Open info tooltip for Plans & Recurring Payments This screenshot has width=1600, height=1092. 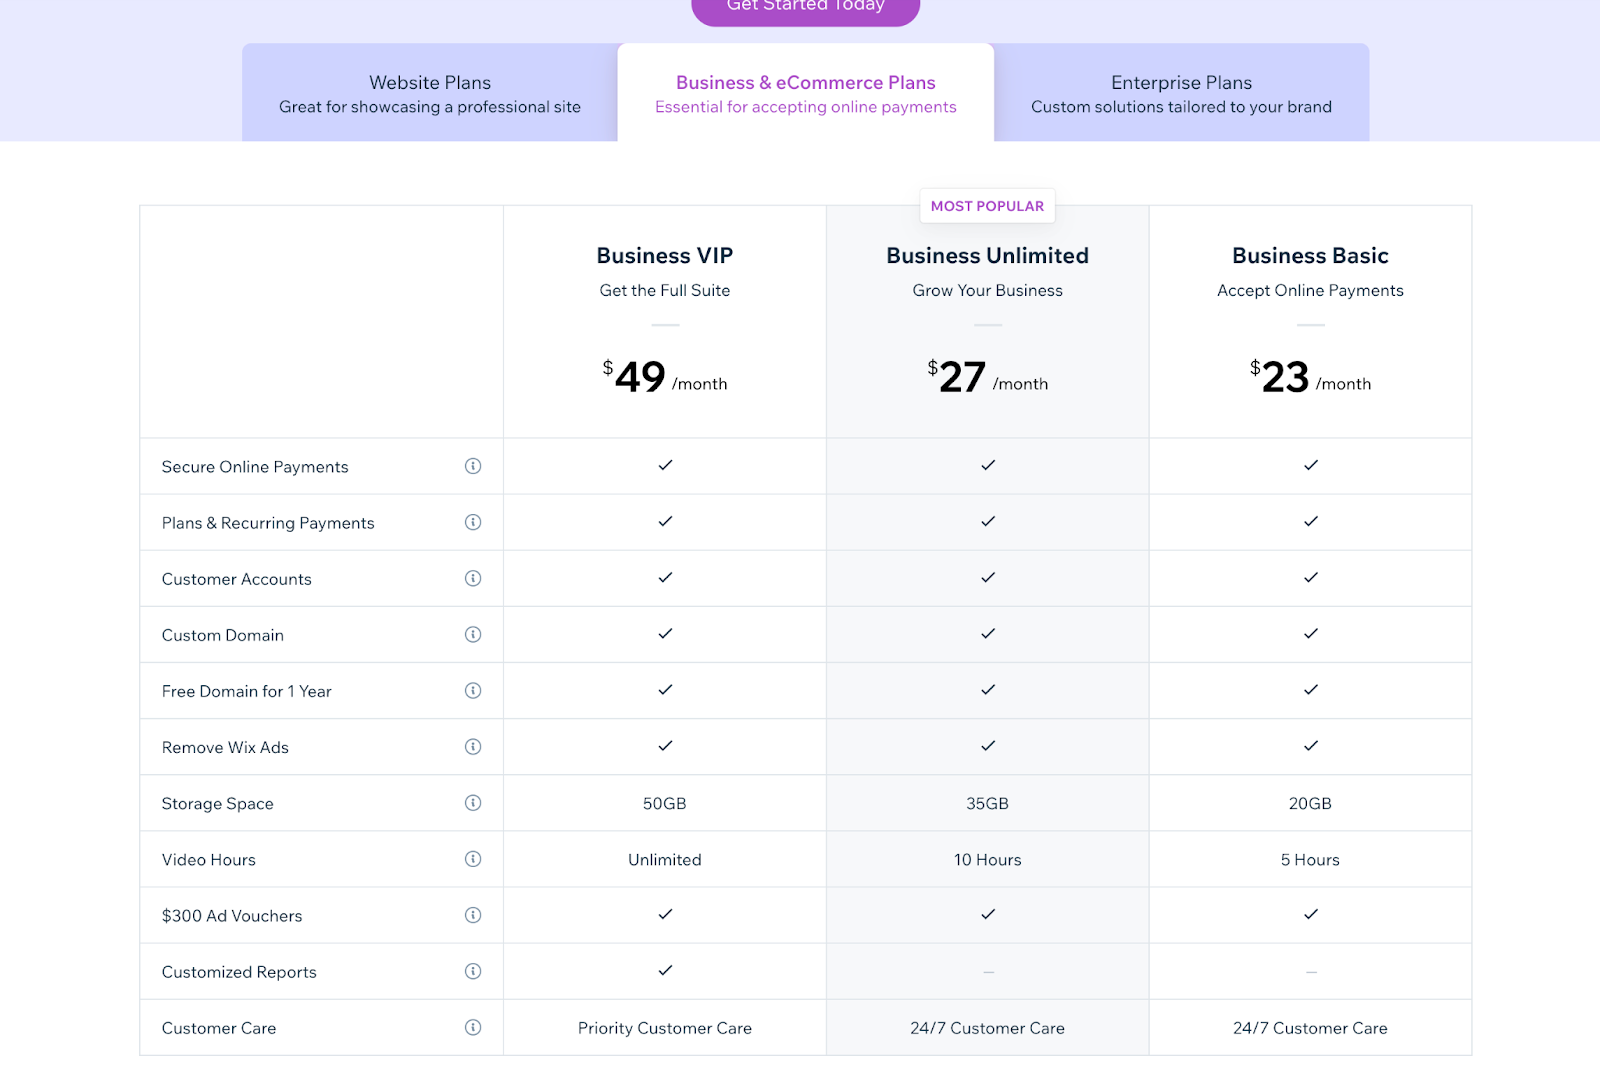pos(473,522)
